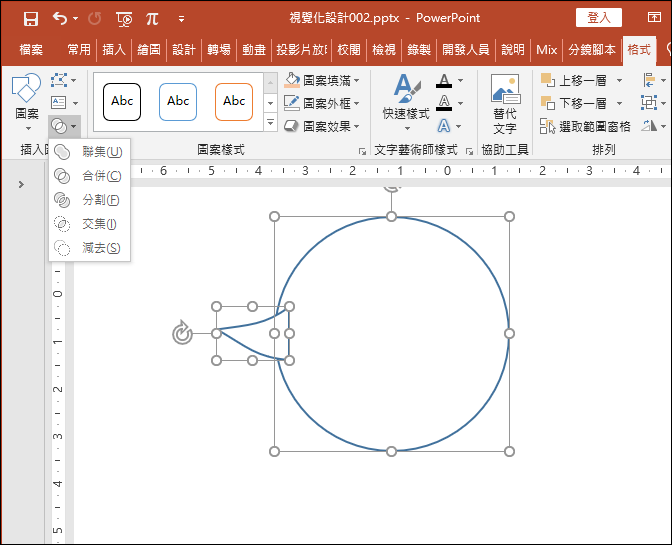The image size is (672, 545).
Task: Open the 檢視 tab
Action: coord(384,50)
